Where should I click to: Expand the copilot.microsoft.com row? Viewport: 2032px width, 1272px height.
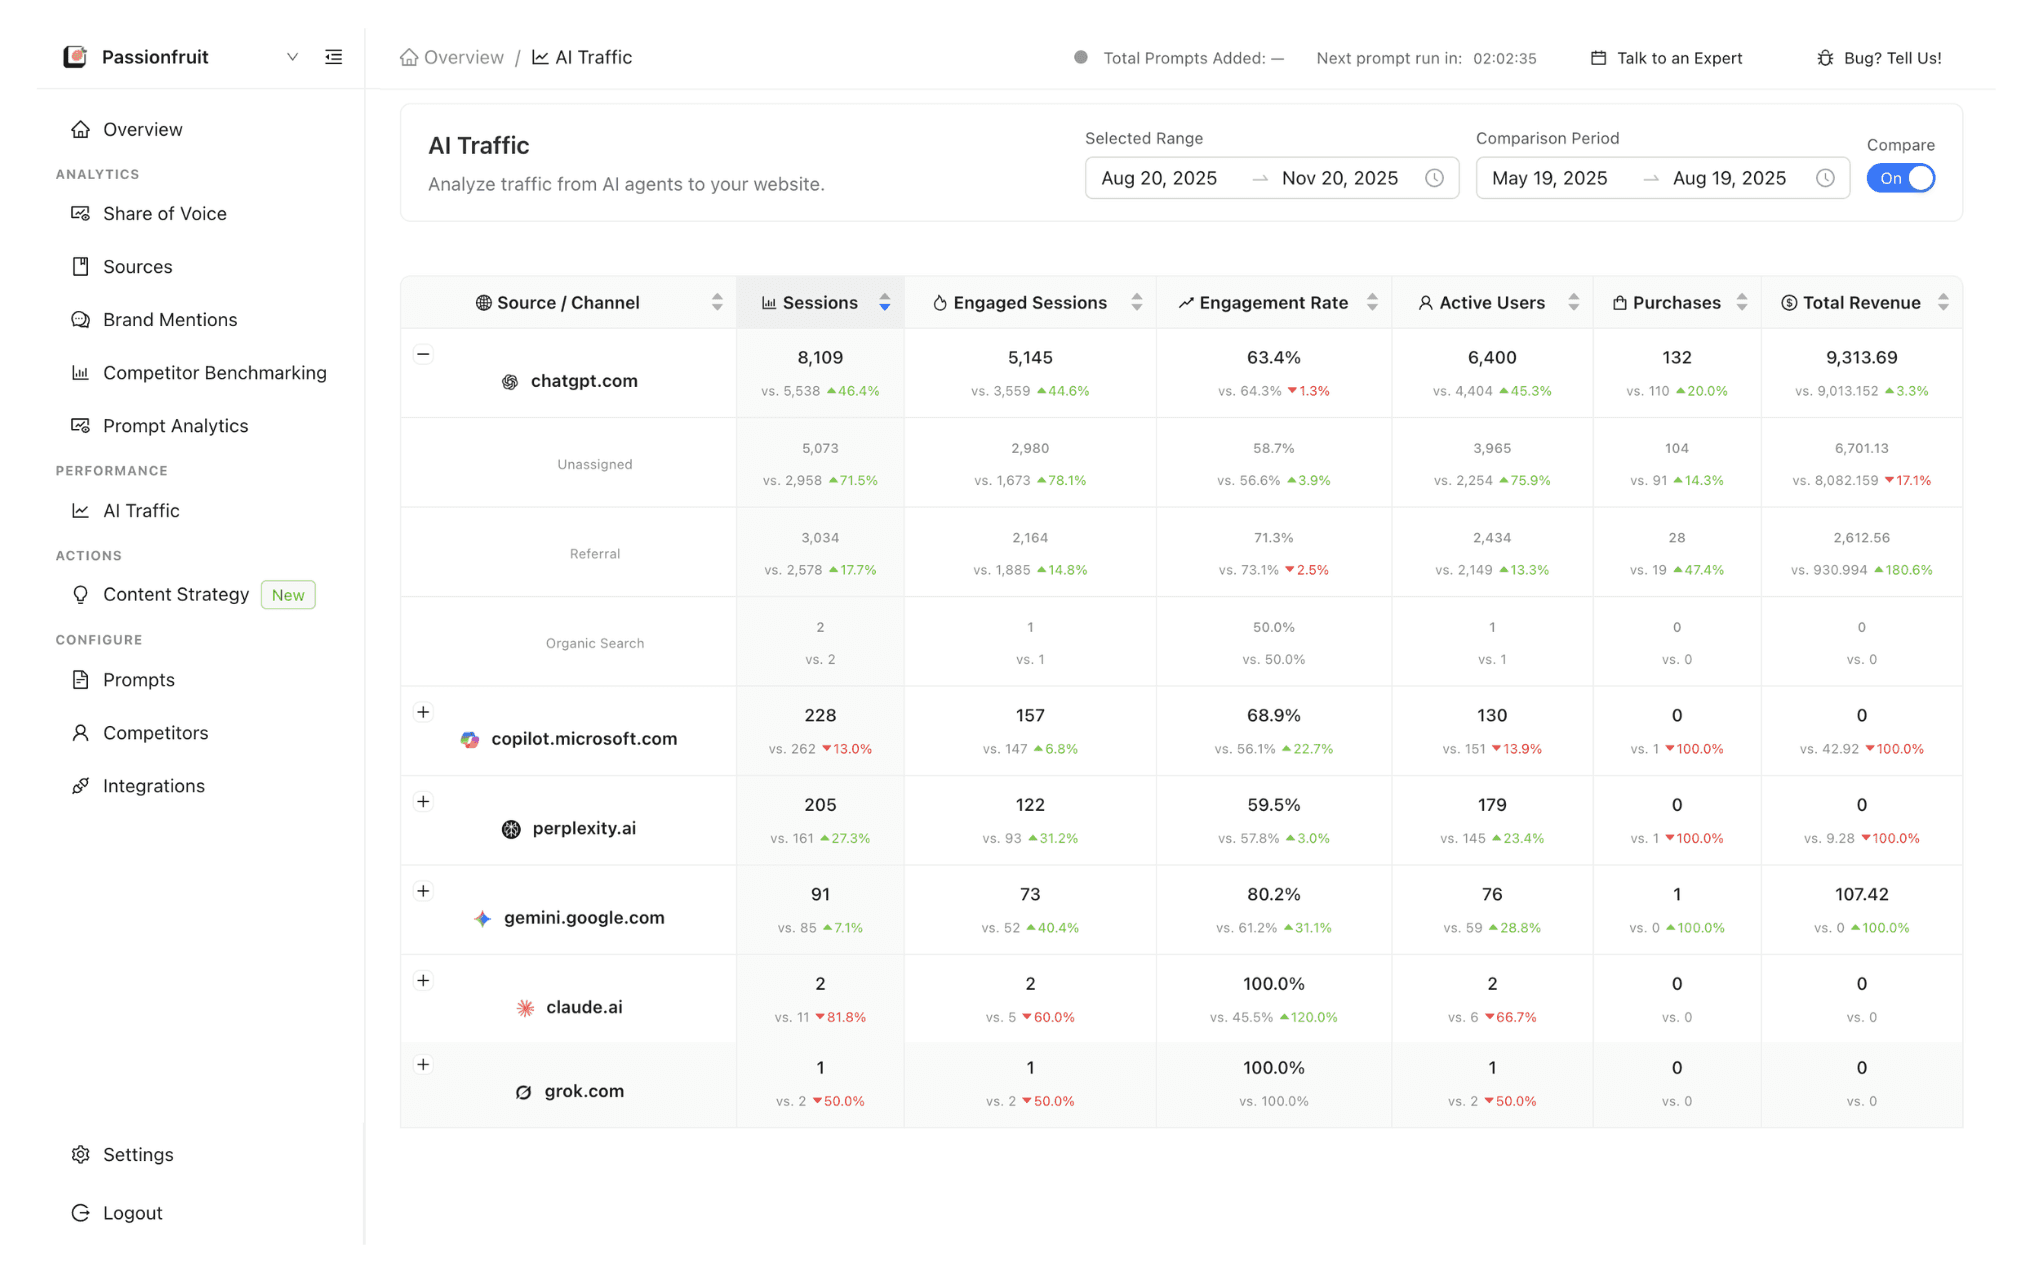(423, 712)
